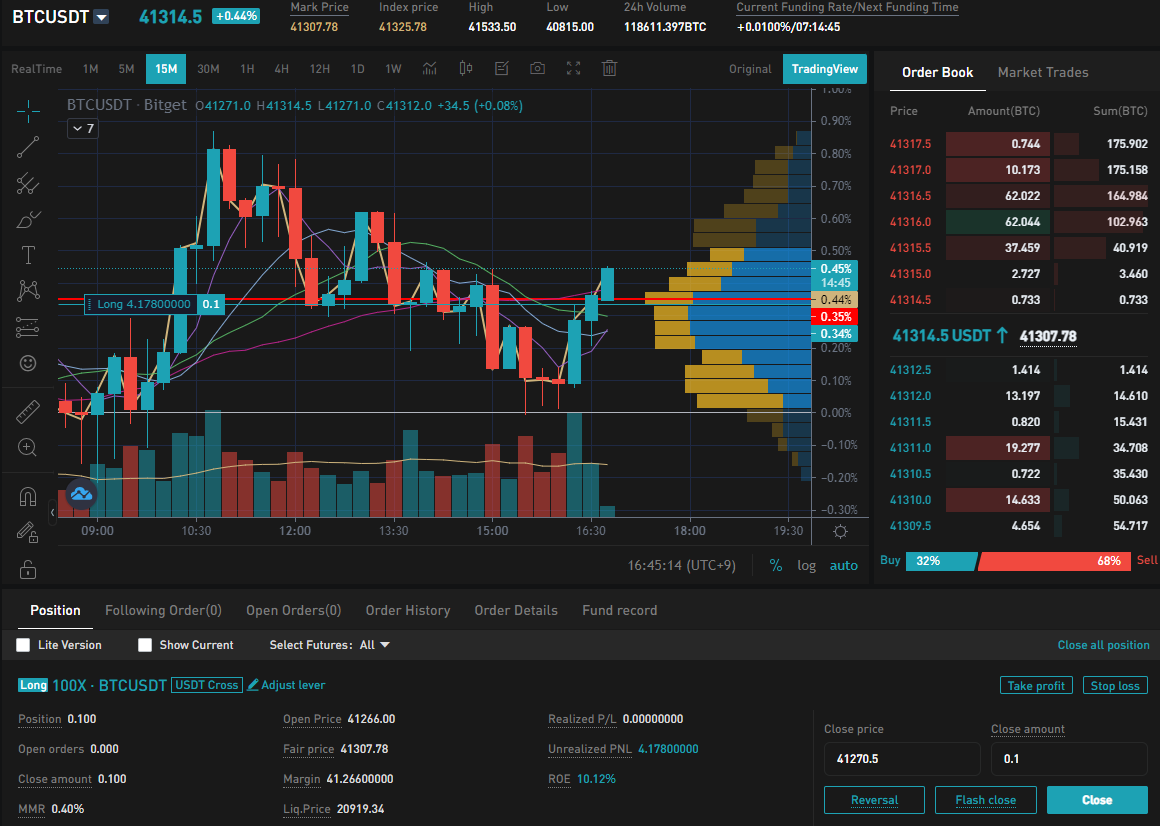Toggle the Show Current checkbox

(145, 645)
